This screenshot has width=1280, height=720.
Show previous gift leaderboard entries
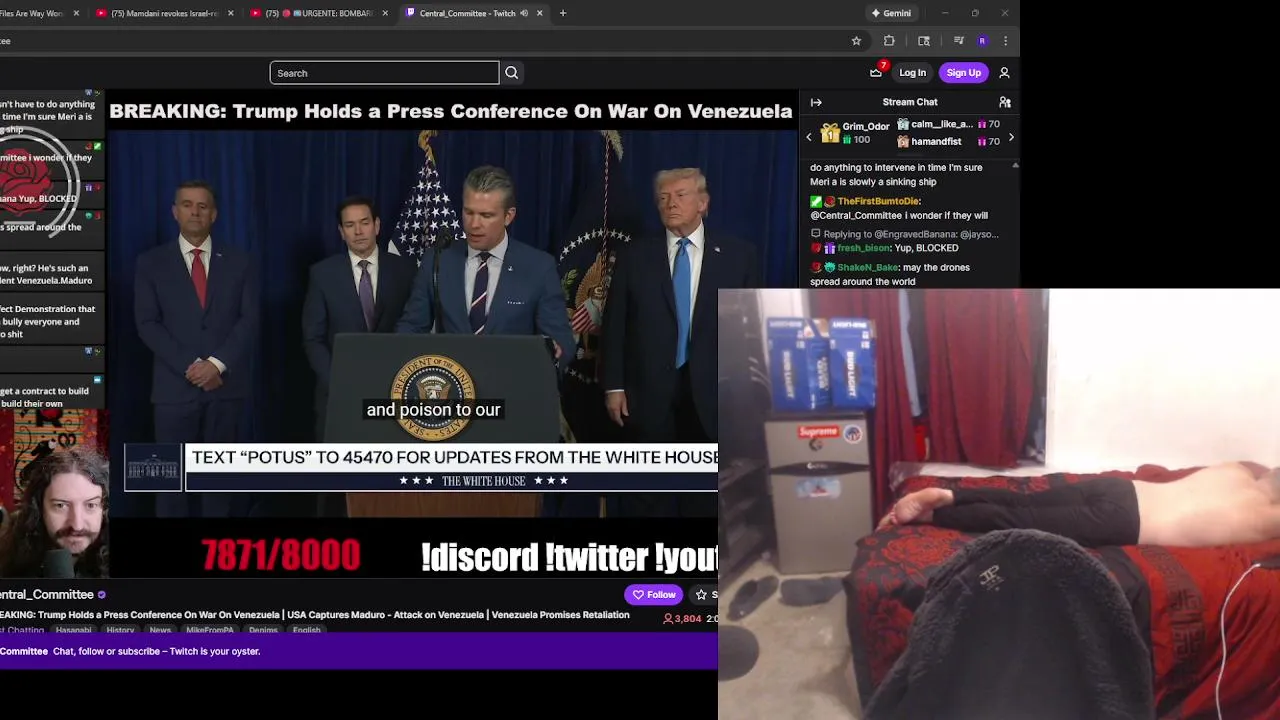click(x=809, y=137)
